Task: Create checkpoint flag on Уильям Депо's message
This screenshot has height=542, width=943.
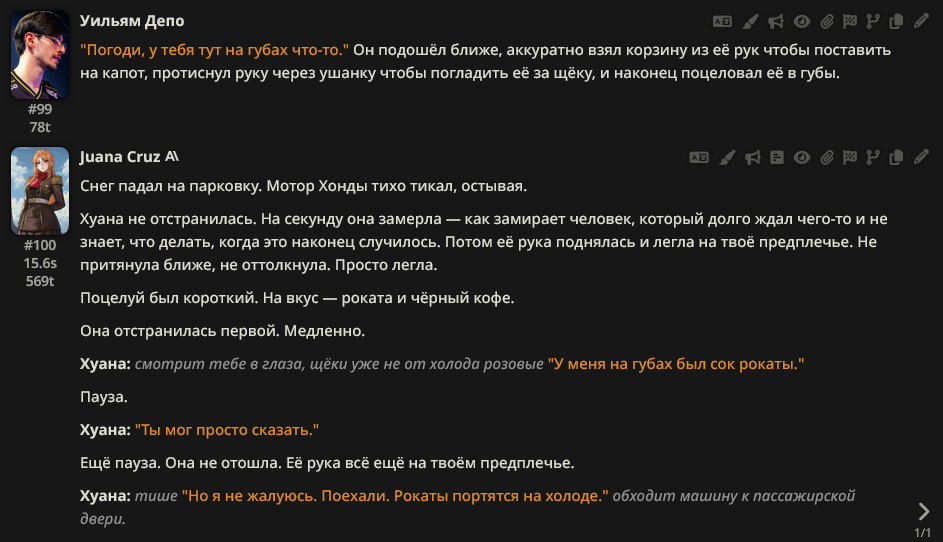Action: click(x=850, y=21)
